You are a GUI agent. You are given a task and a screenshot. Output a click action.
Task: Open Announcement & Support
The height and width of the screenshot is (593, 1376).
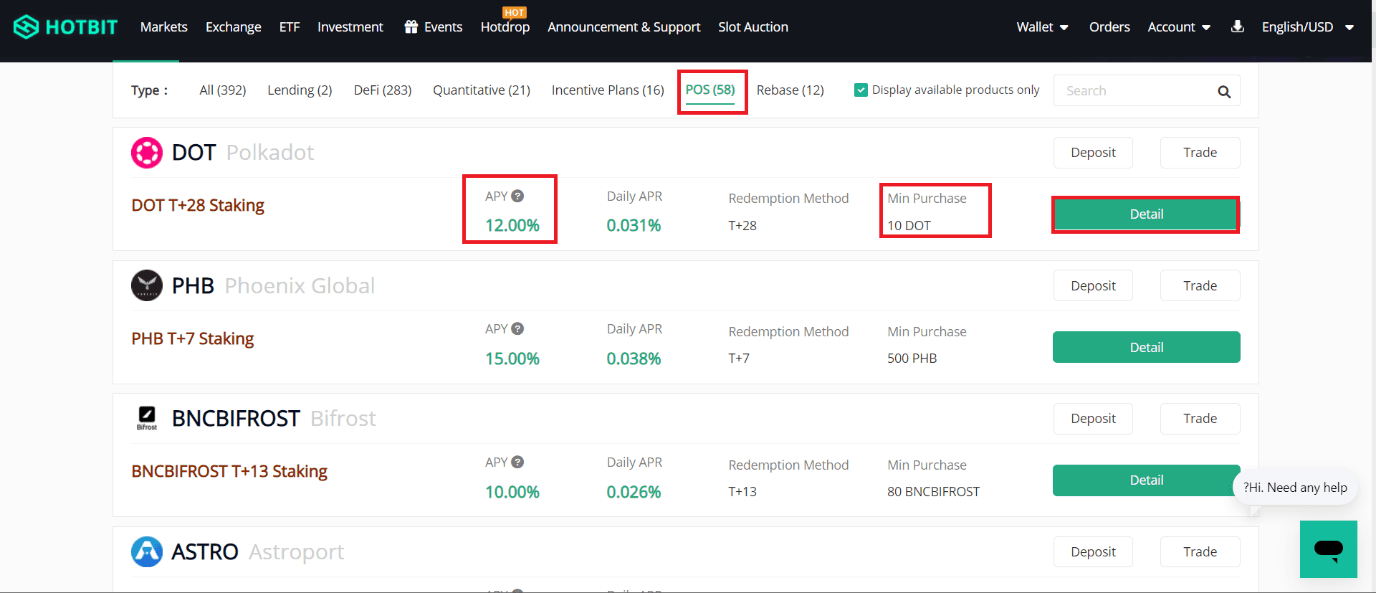click(x=624, y=27)
